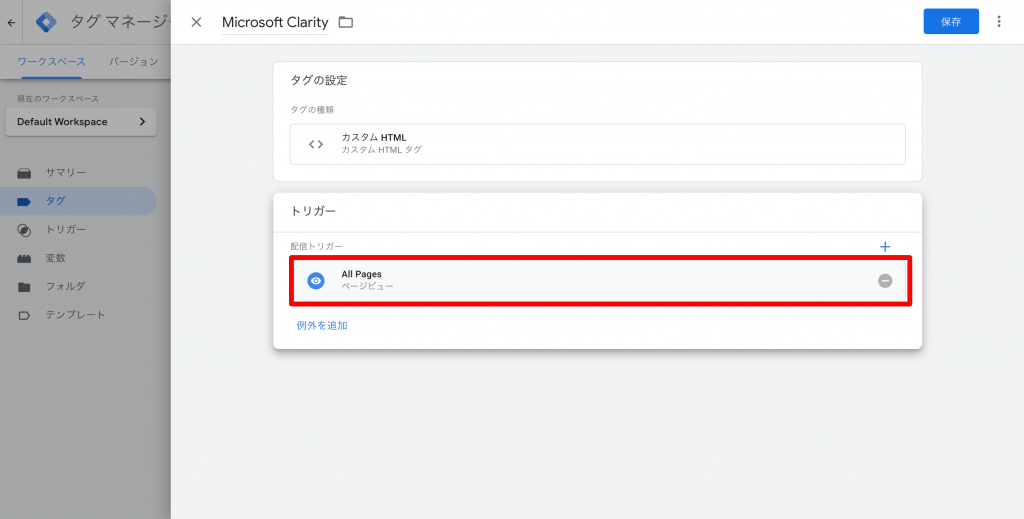The height and width of the screenshot is (519, 1024).
Task: Click 例外を追加 link
Action: [x=322, y=325]
